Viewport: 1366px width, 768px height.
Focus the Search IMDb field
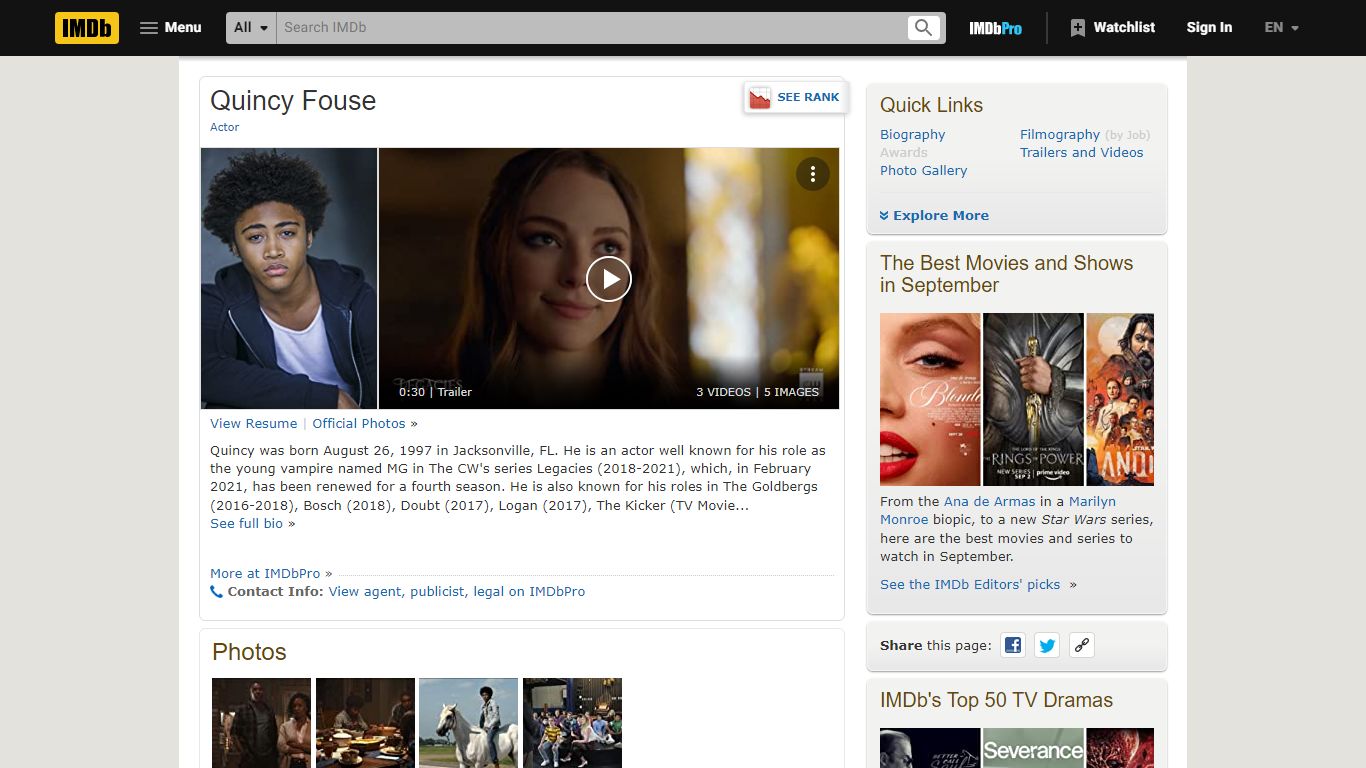592,28
